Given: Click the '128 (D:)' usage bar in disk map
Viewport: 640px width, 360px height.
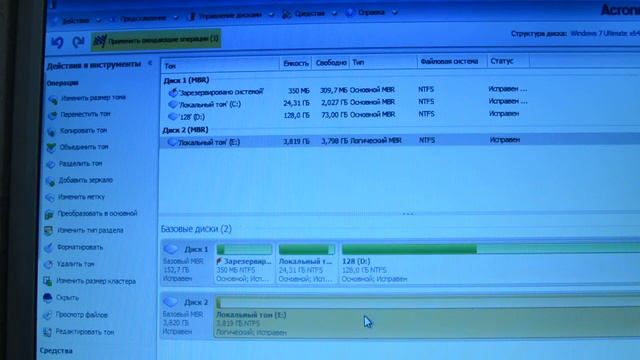Looking at the screenshot, I should point(491,249).
